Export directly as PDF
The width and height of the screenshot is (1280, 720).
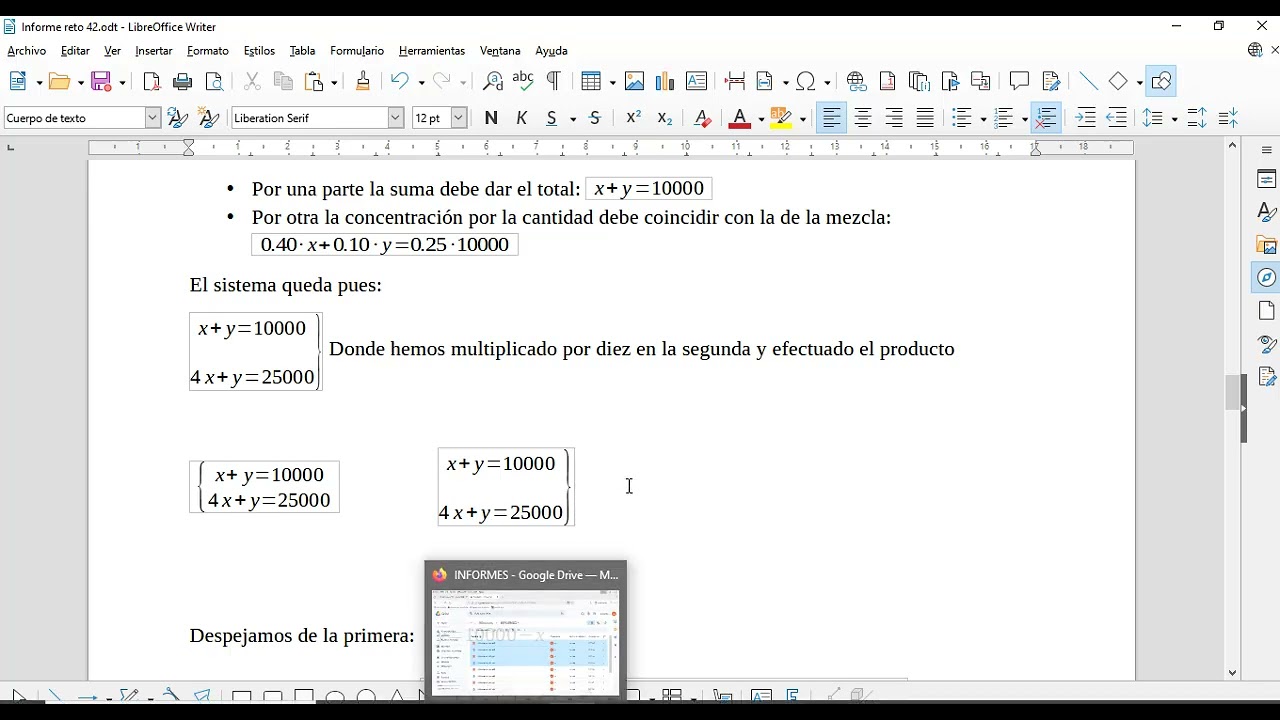[152, 82]
